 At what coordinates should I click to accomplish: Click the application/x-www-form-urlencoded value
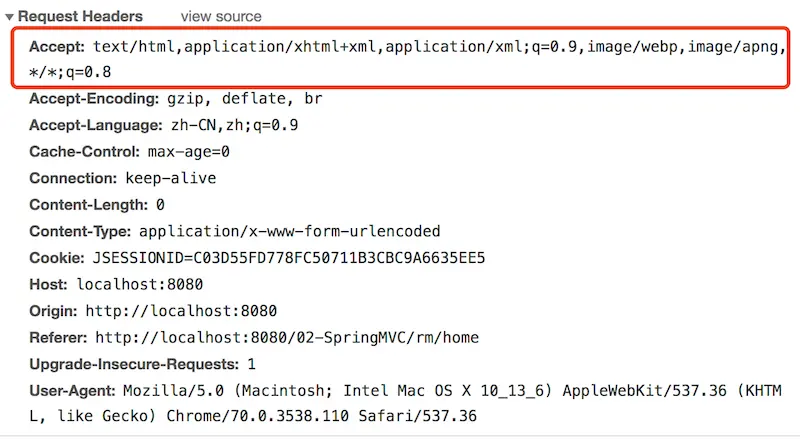click(x=290, y=231)
